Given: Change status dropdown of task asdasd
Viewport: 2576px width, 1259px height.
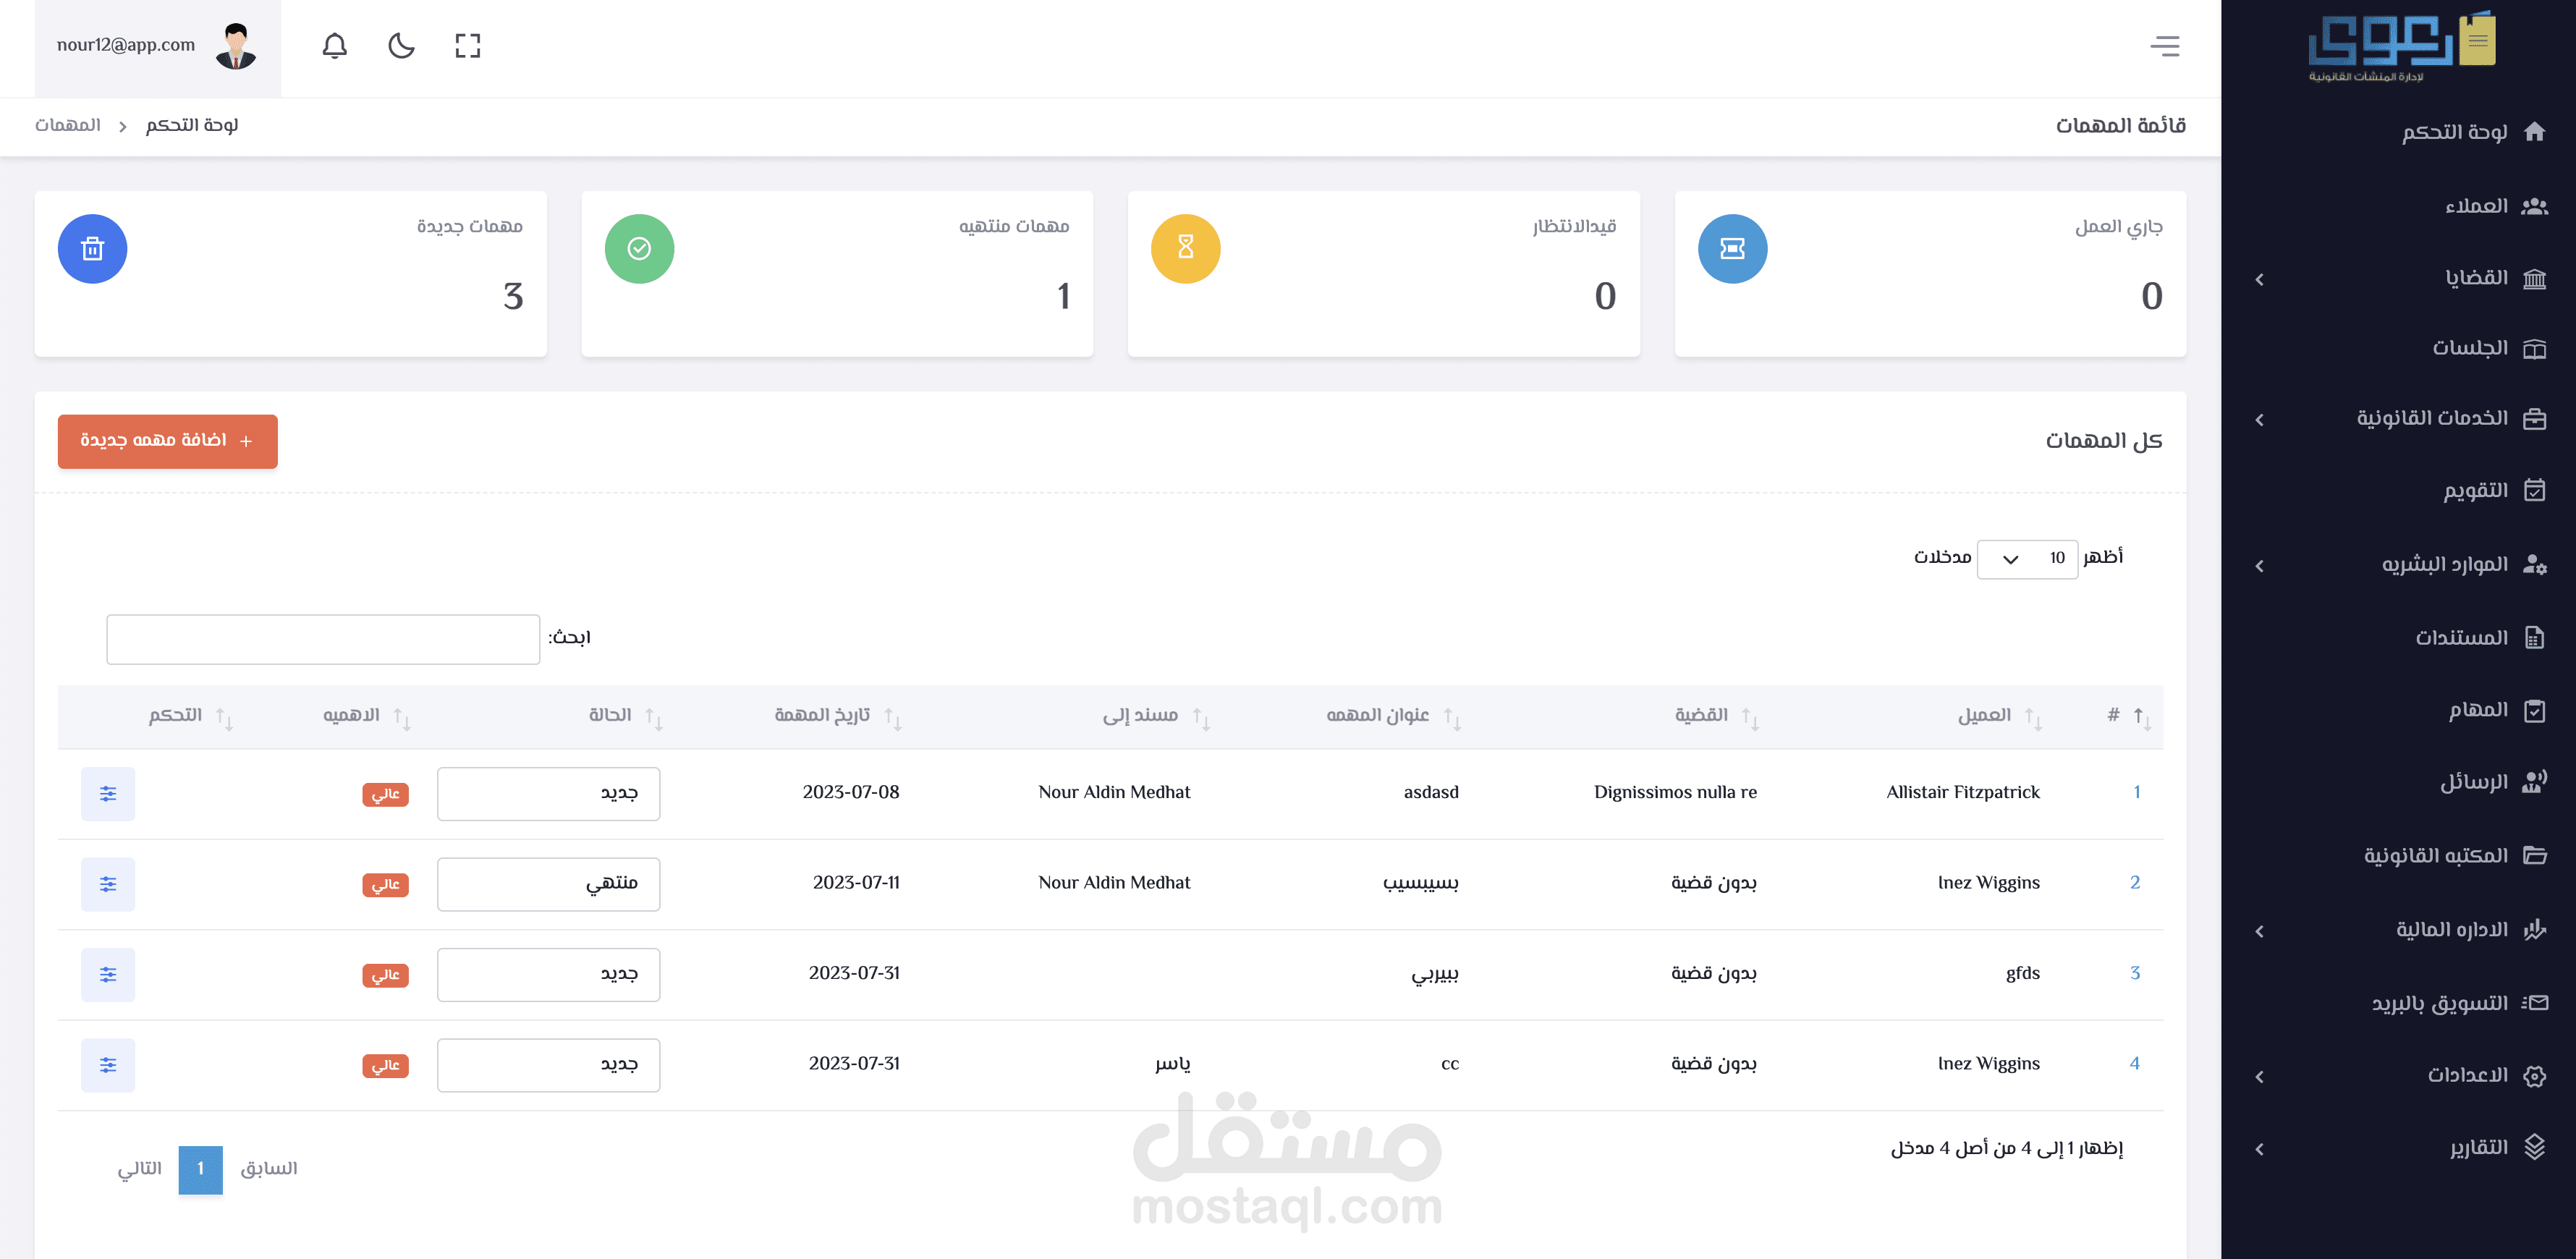Looking at the screenshot, I should click(x=548, y=793).
